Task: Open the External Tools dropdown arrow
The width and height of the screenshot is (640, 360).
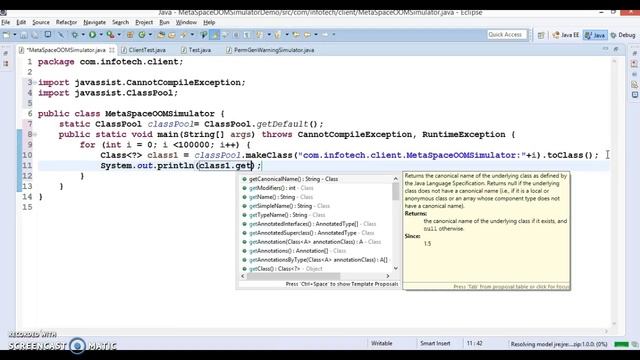Action: tap(119, 35)
